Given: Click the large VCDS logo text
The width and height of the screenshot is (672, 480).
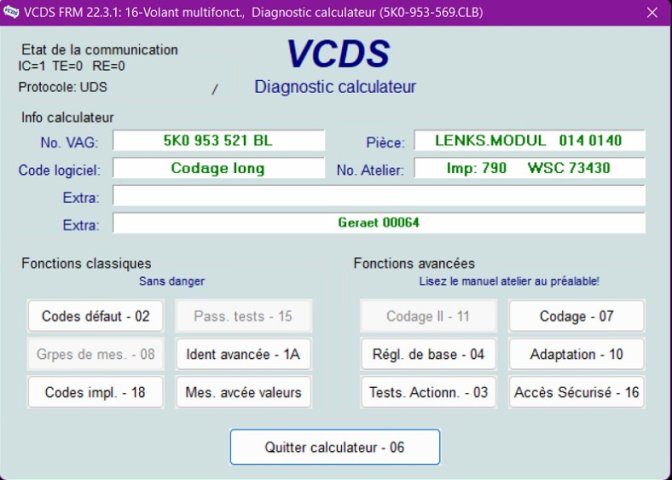Looking at the screenshot, I should [338, 54].
